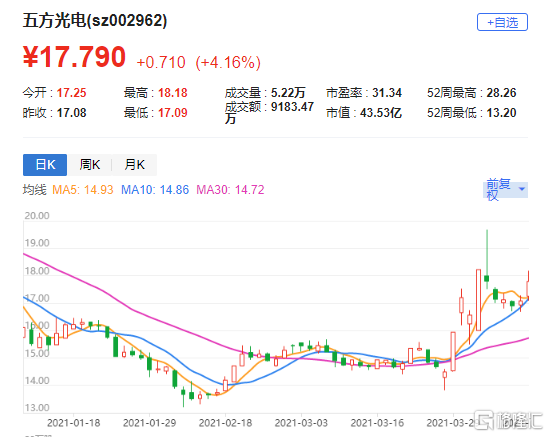The height and width of the screenshot is (437, 549).
Task: Select the price change +0.710
Action: point(161,63)
